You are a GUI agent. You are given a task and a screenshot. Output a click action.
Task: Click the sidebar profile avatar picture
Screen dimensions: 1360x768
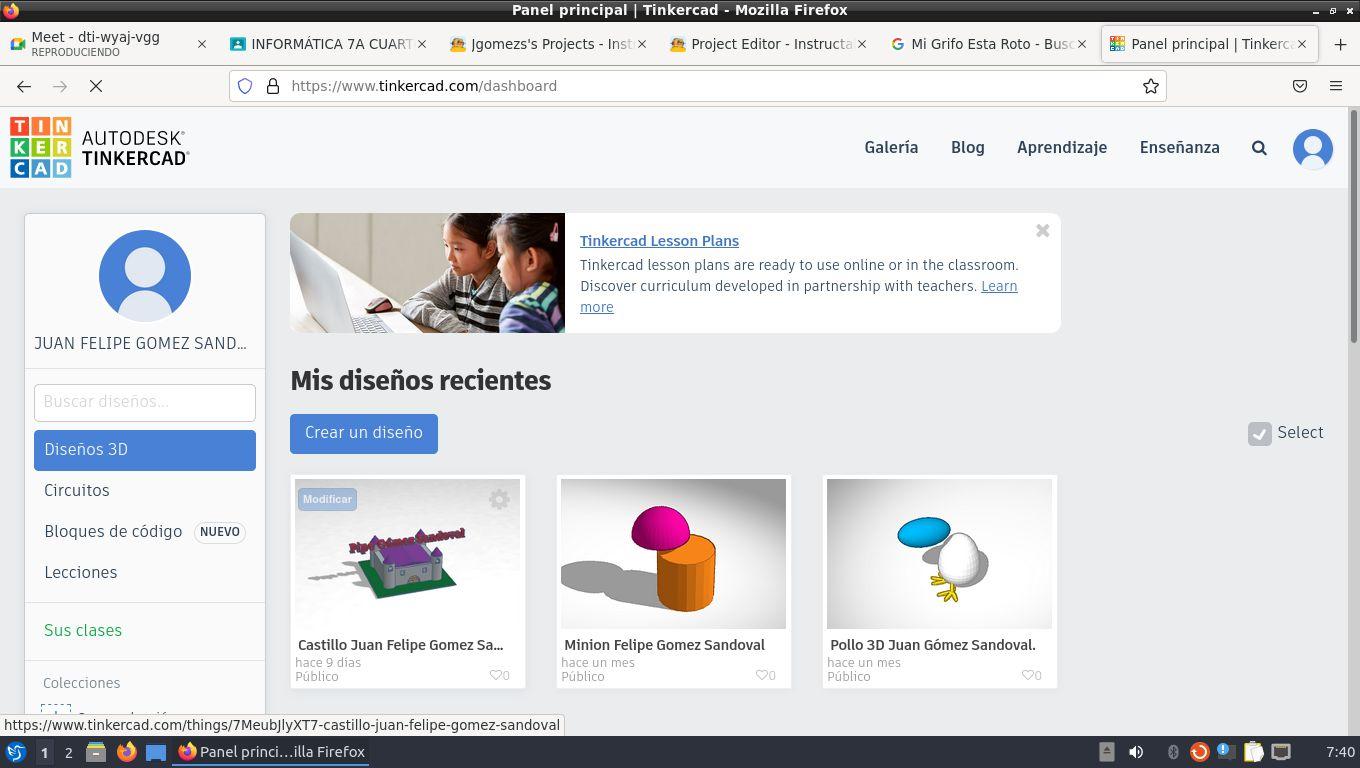tap(145, 276)
